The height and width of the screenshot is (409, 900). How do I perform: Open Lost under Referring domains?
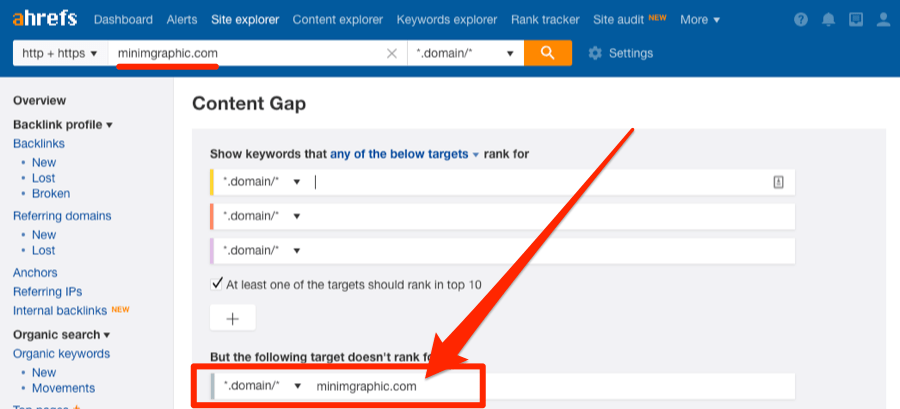44,250
